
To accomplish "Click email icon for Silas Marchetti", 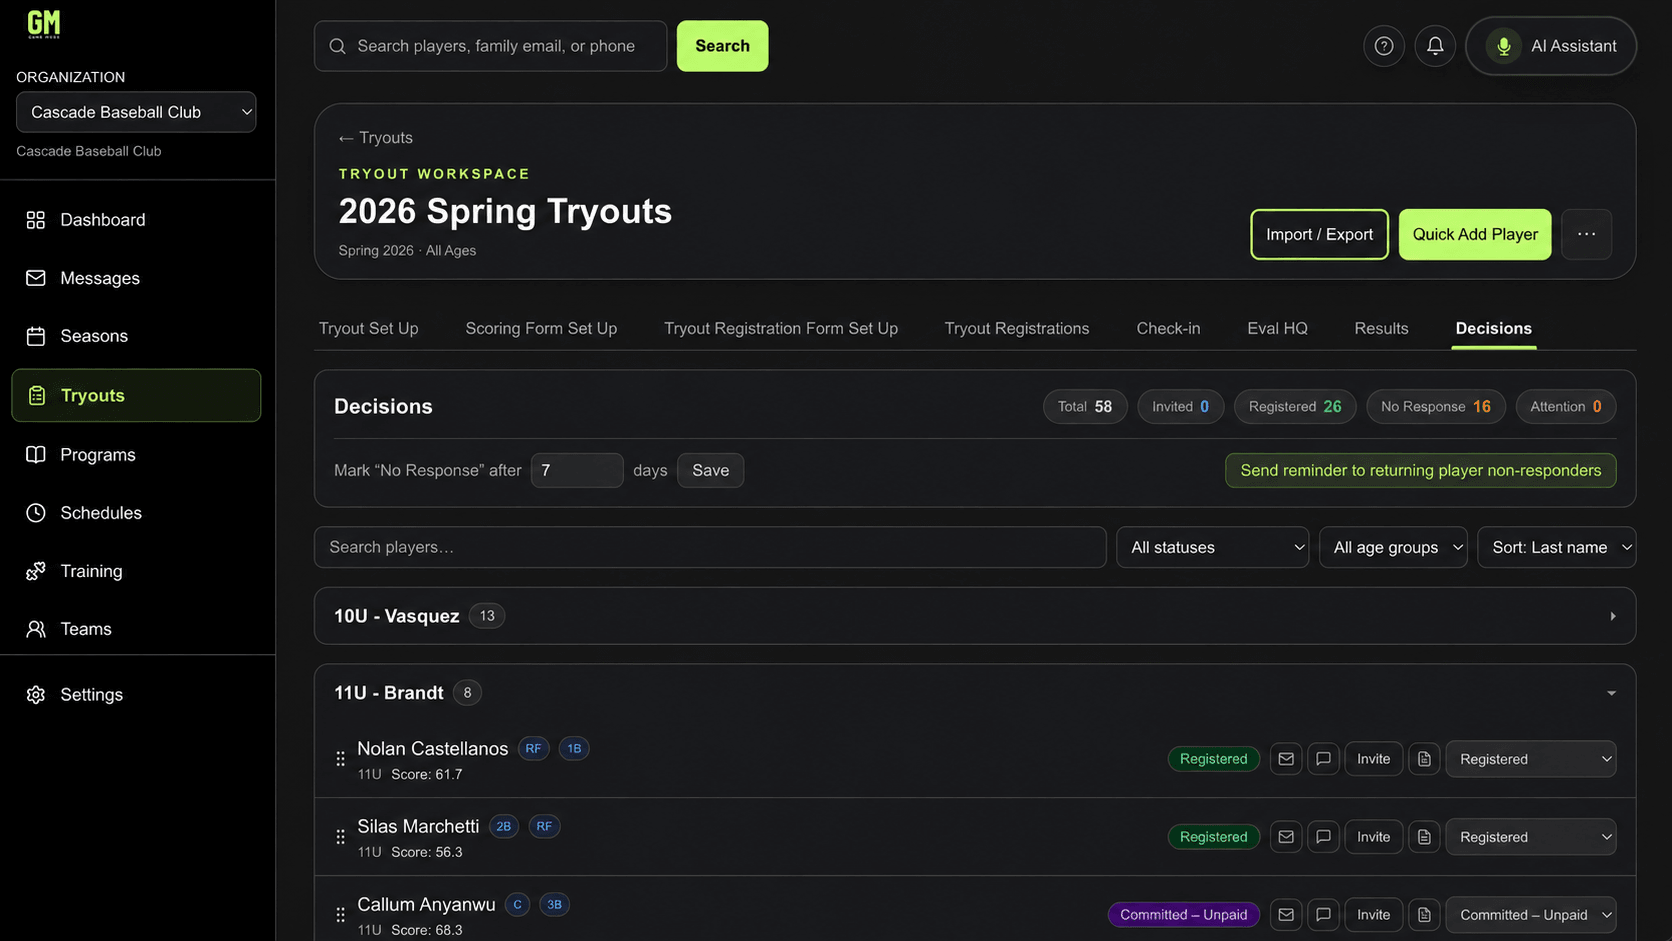I will click(x=1286, y=837).
